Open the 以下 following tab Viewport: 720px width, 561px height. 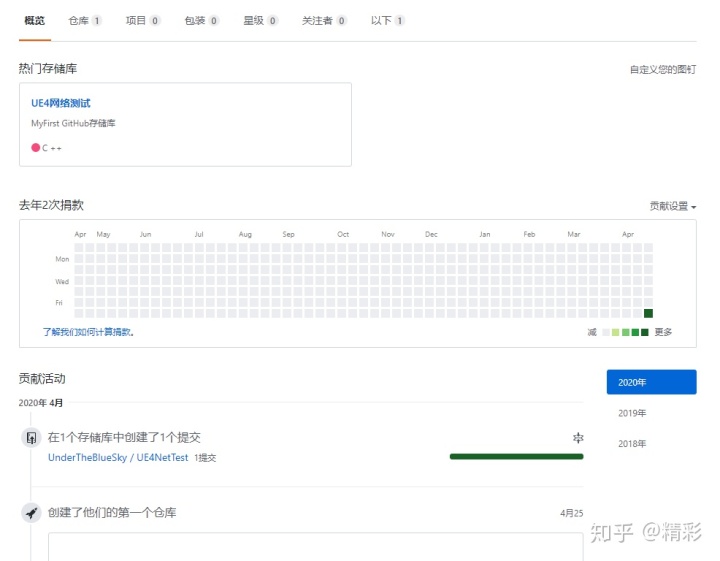click(x=388, y=21)
